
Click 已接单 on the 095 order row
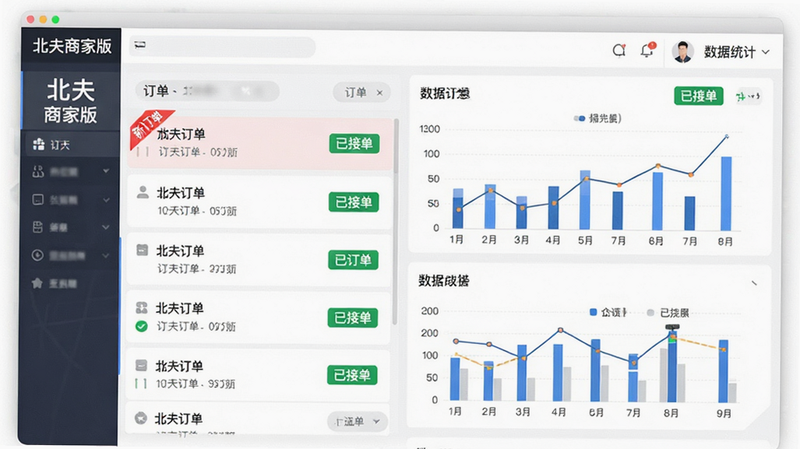pyautogui.click(x=353, y=318)
